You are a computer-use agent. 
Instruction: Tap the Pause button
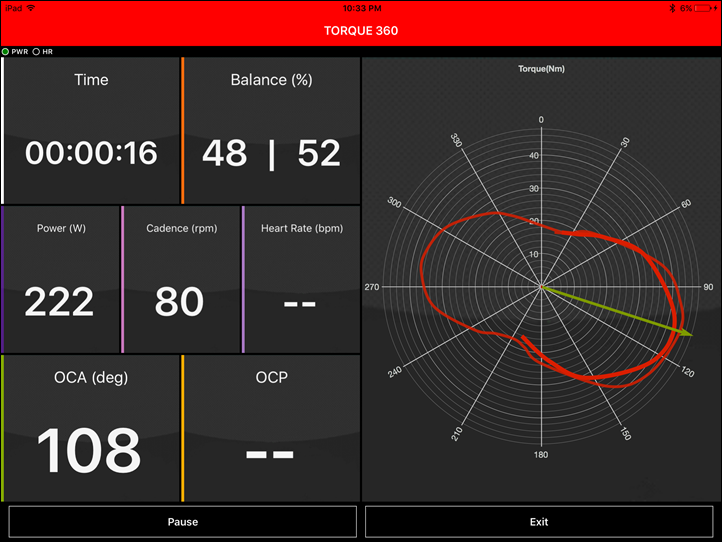click(x=182, y=522)
